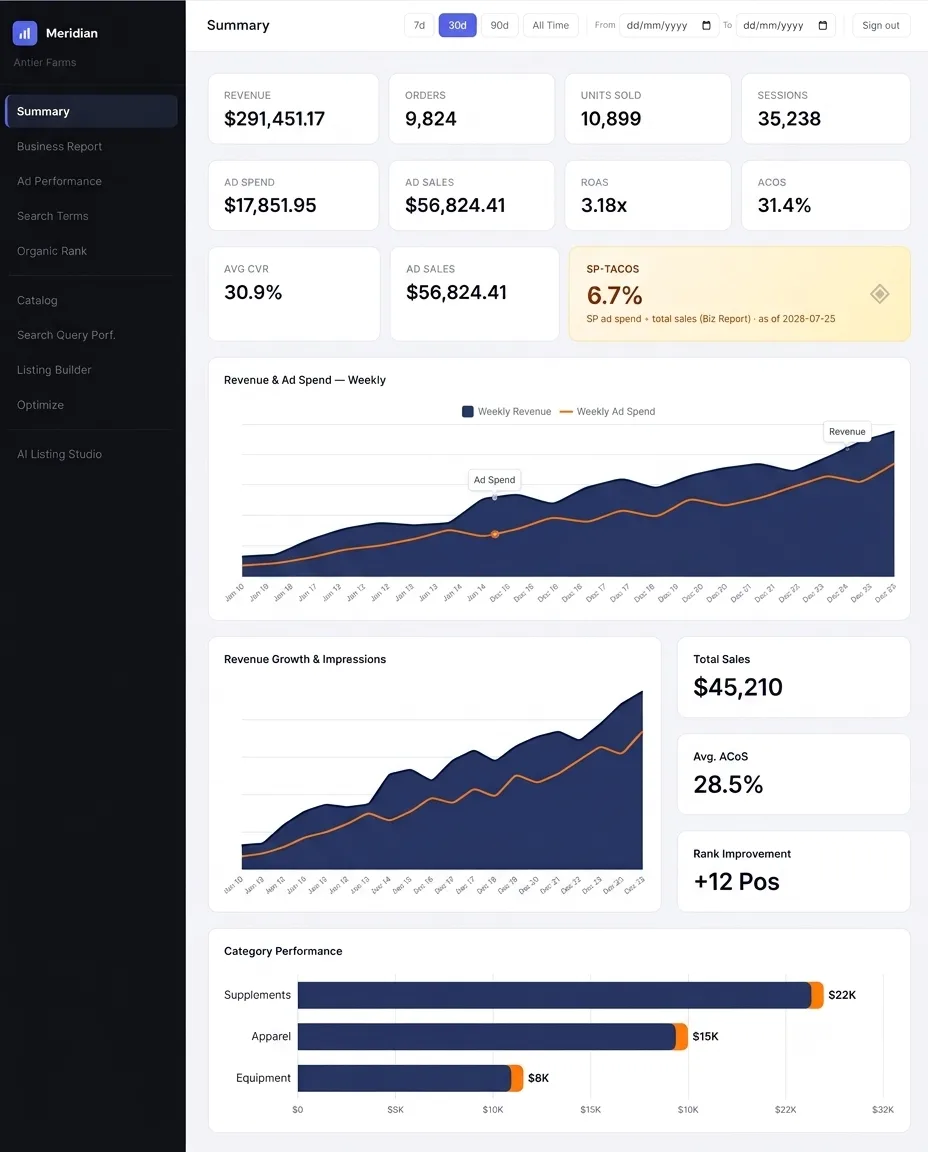Screen dimensions: 928x1152
Task: Click the Meridian bar-chart logo icon
Action: pyautogui.click(x=25, y=33)
